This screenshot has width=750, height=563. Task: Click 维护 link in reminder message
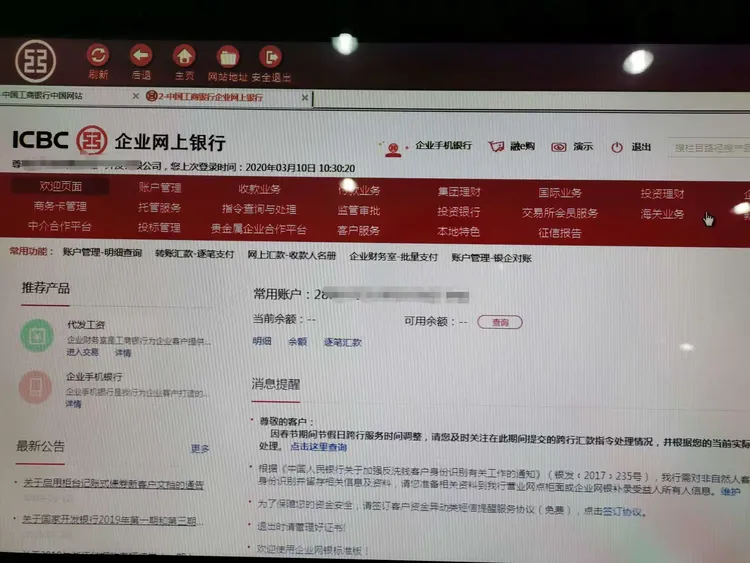731,491
